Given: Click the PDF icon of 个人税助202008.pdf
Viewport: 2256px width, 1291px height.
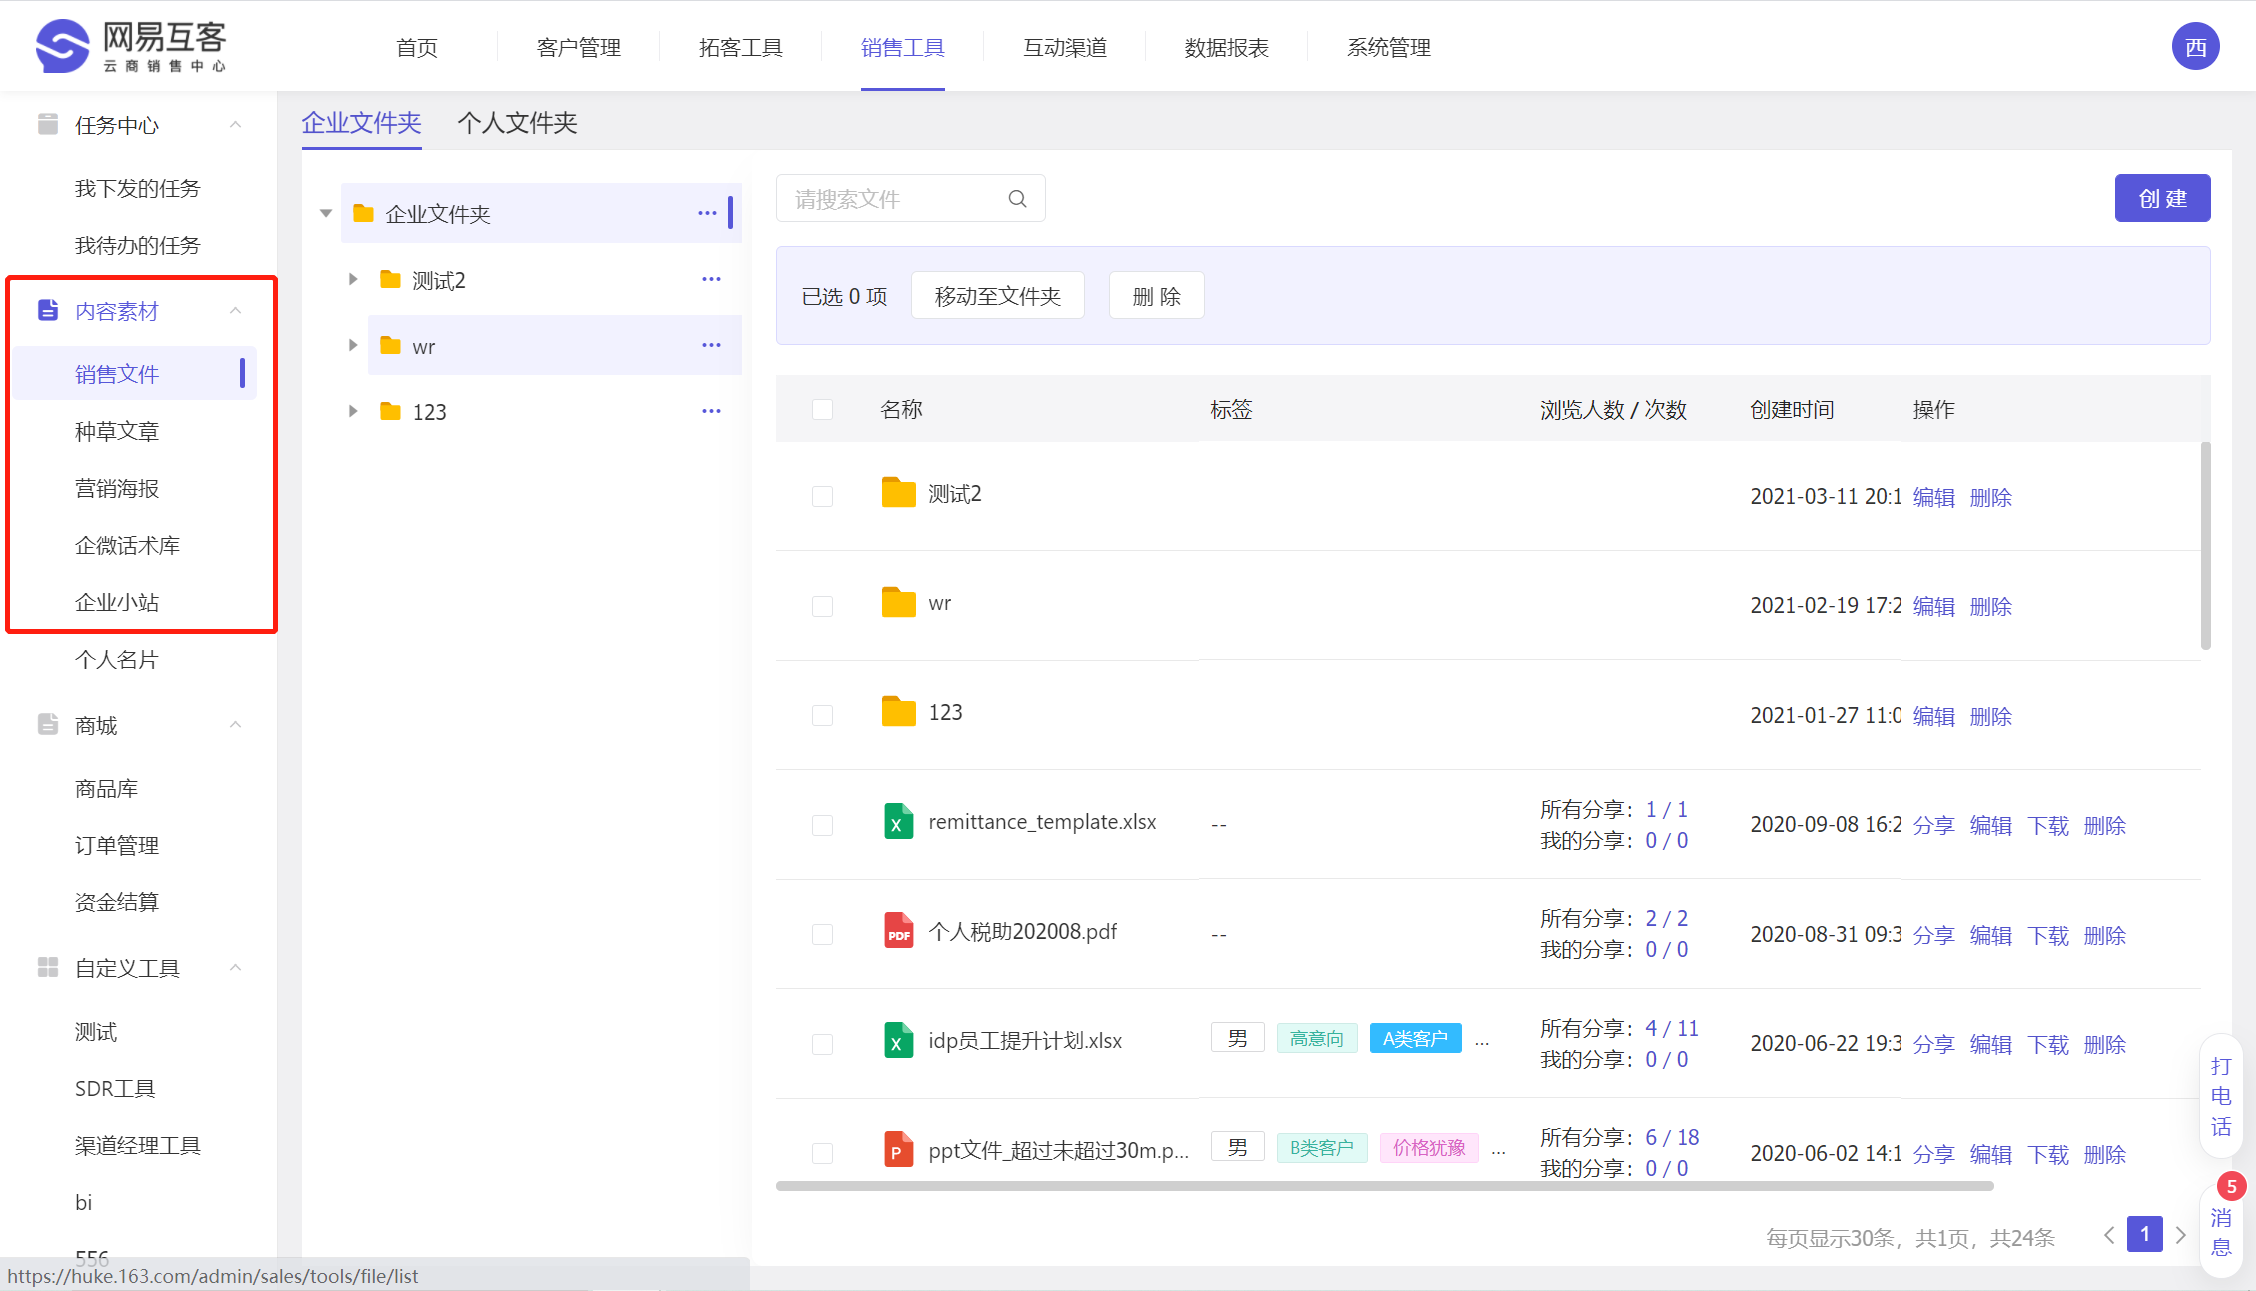Looking at the screenshot, I should coord(898,930).
